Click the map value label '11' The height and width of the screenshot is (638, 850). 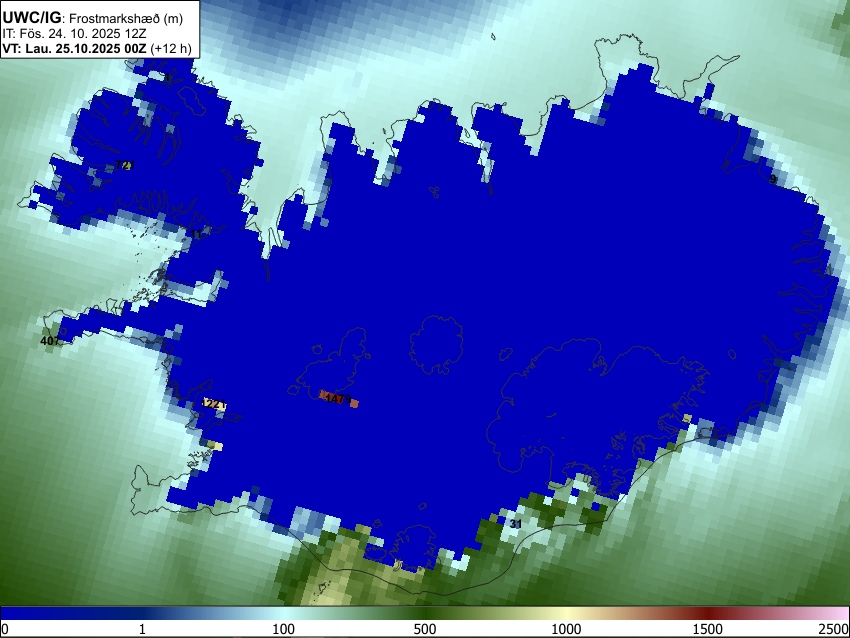197,235
